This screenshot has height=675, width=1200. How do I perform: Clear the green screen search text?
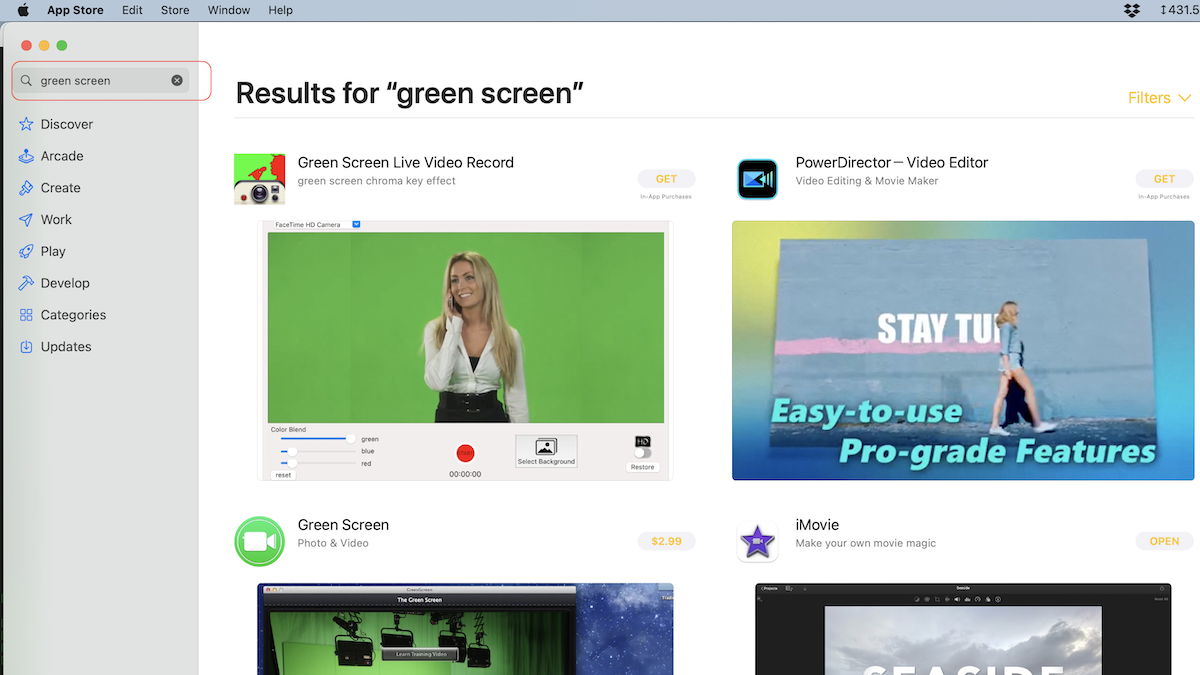click(x=177, y=80)
